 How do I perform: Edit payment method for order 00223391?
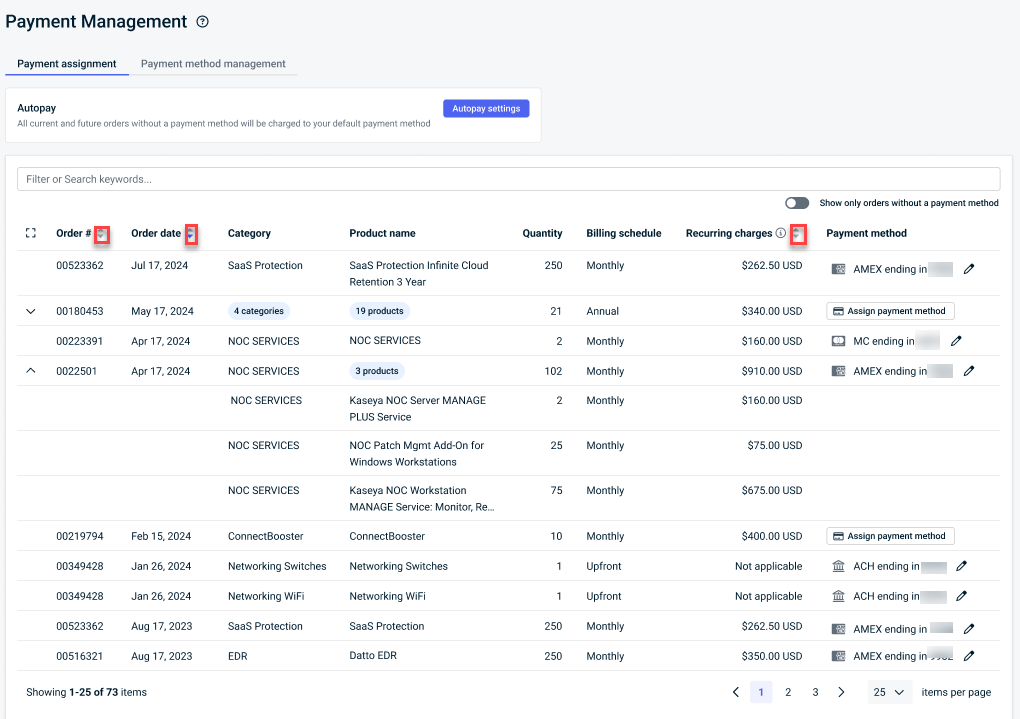click(956, 341)
